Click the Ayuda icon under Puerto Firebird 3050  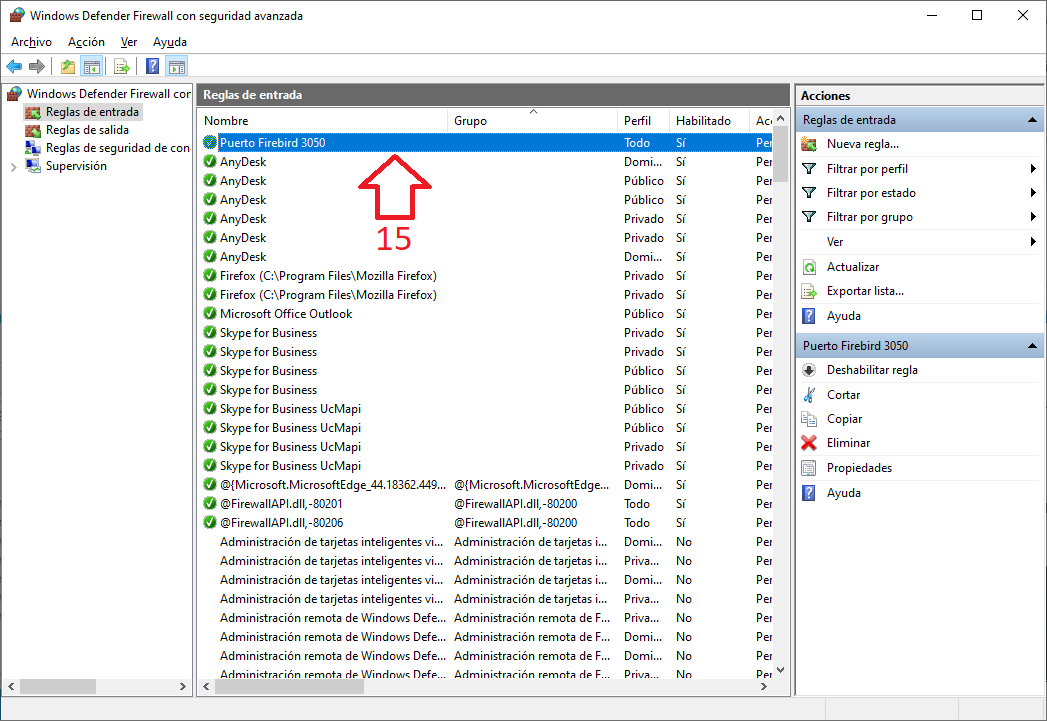click(809, 493)
